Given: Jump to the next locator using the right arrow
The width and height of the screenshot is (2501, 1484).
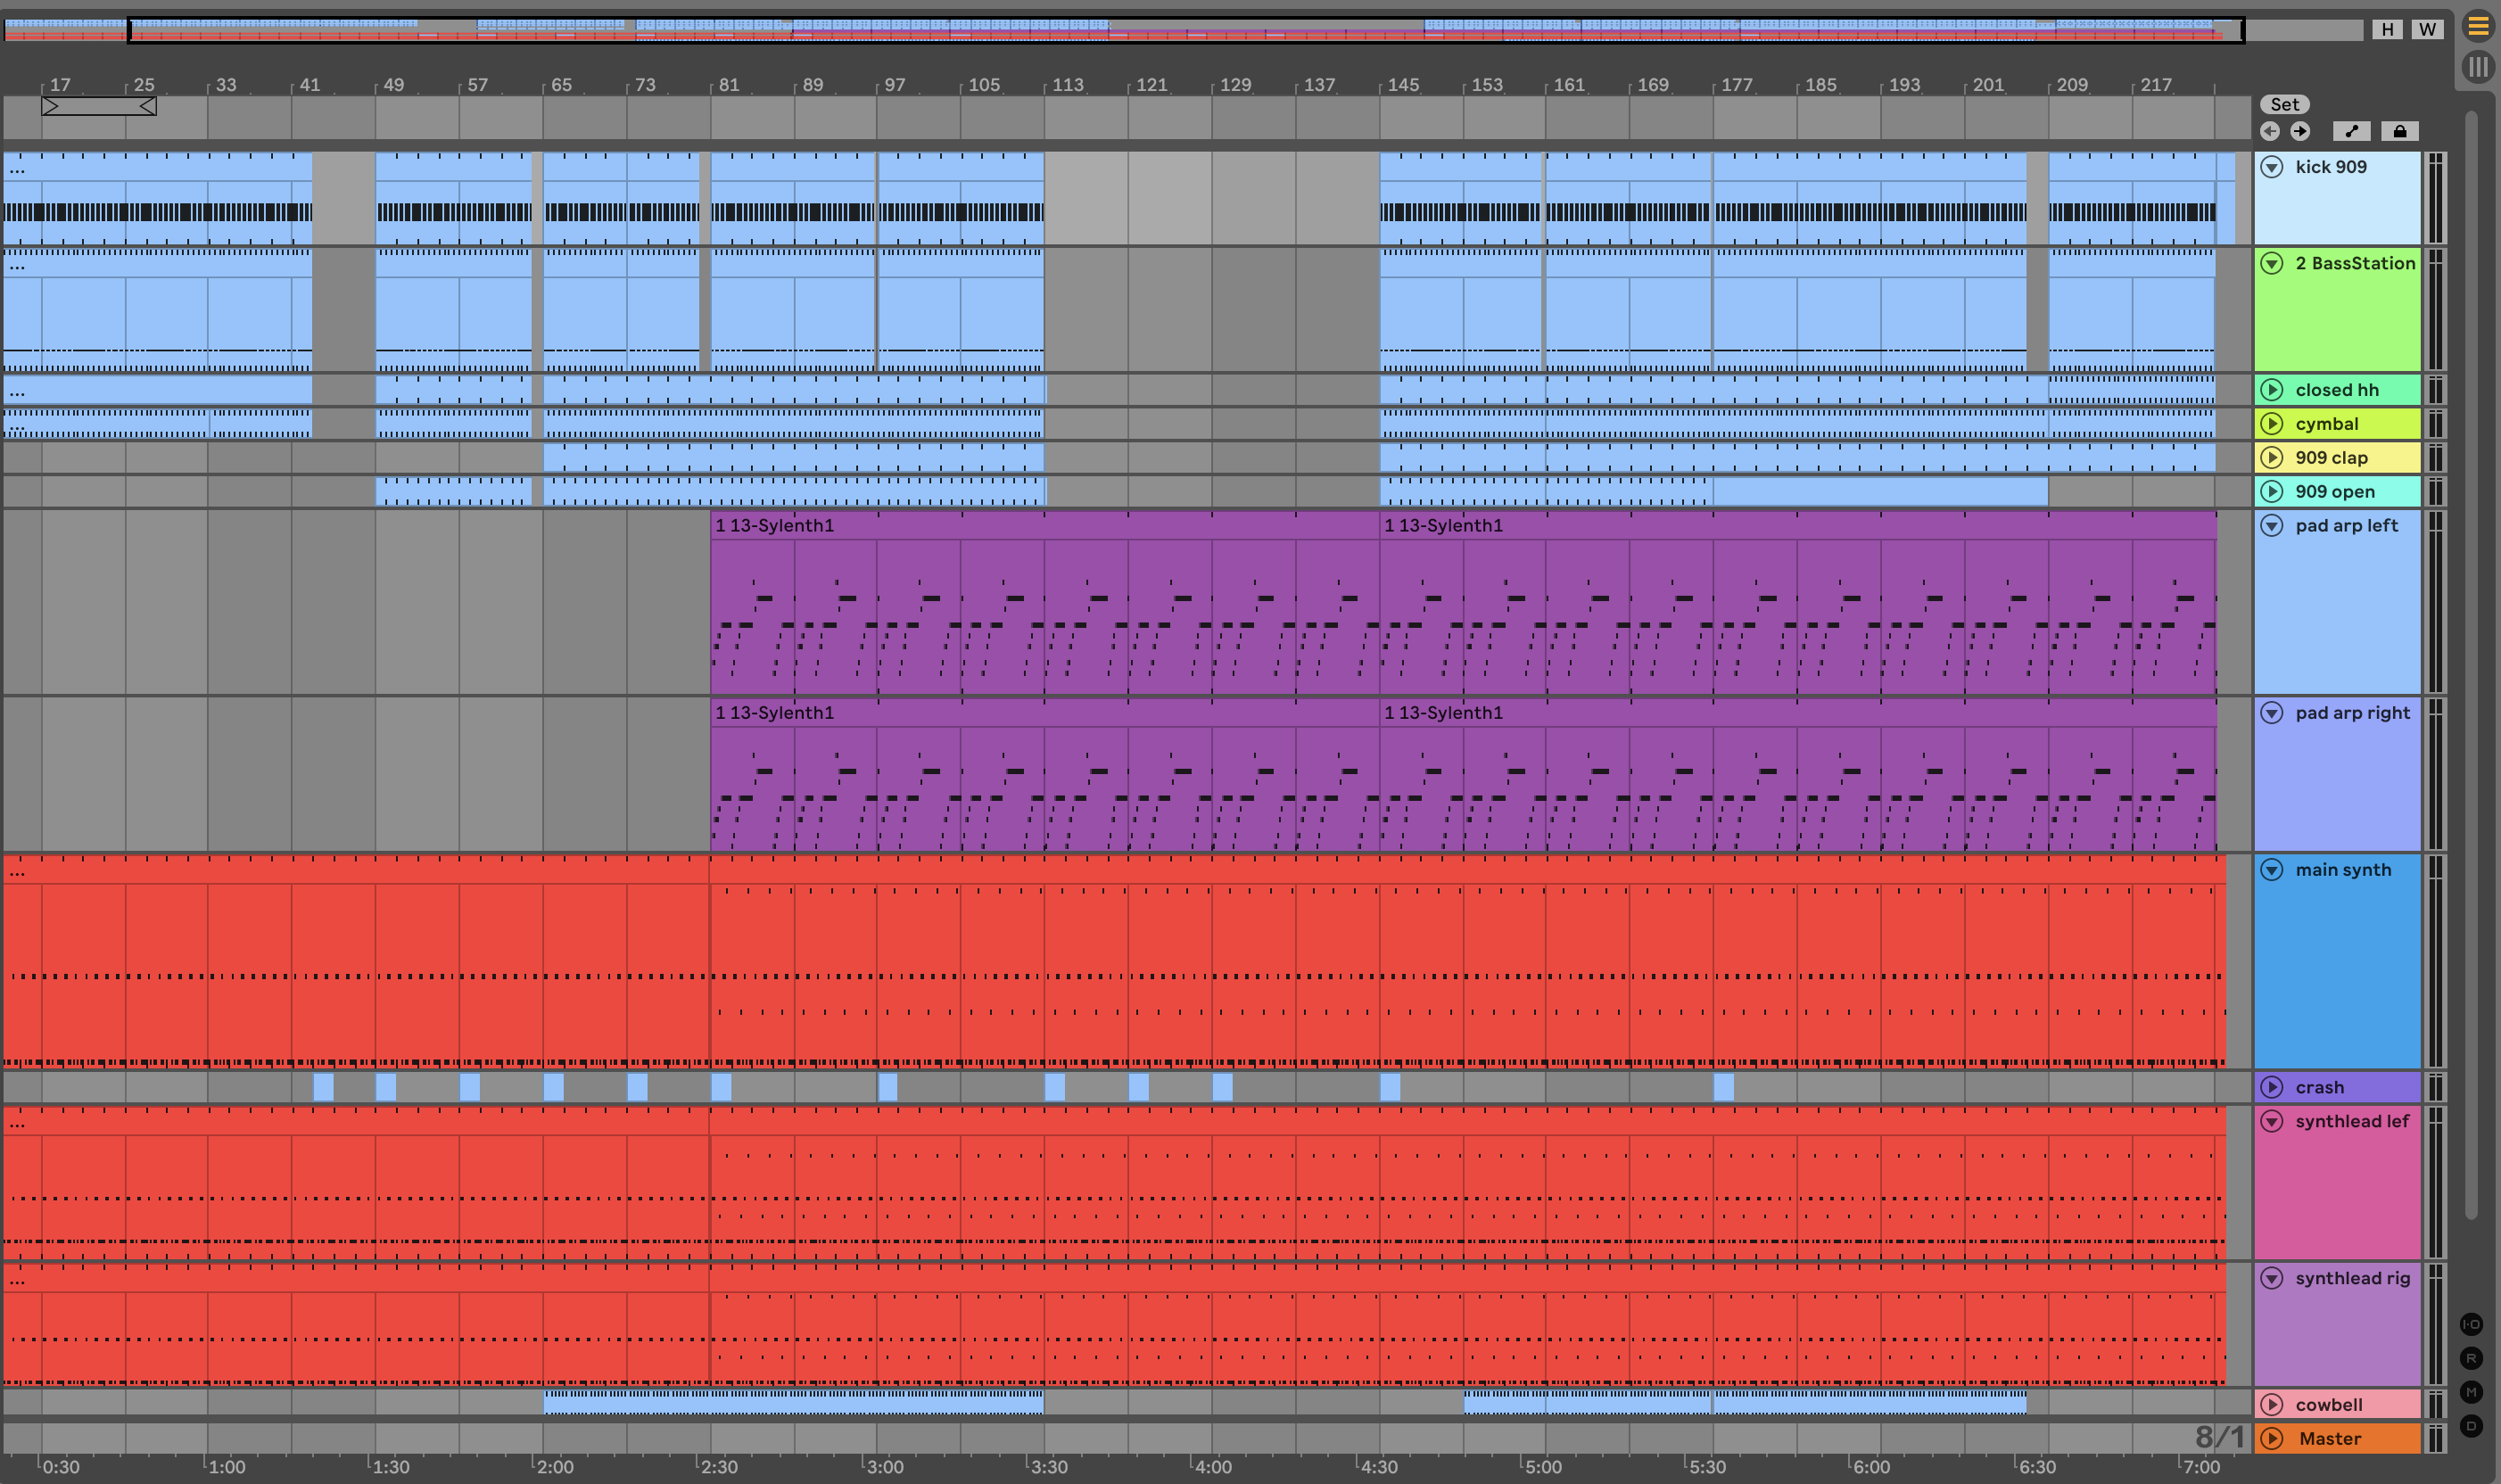Looking at the screenshot, I should tap(2300, 131).
